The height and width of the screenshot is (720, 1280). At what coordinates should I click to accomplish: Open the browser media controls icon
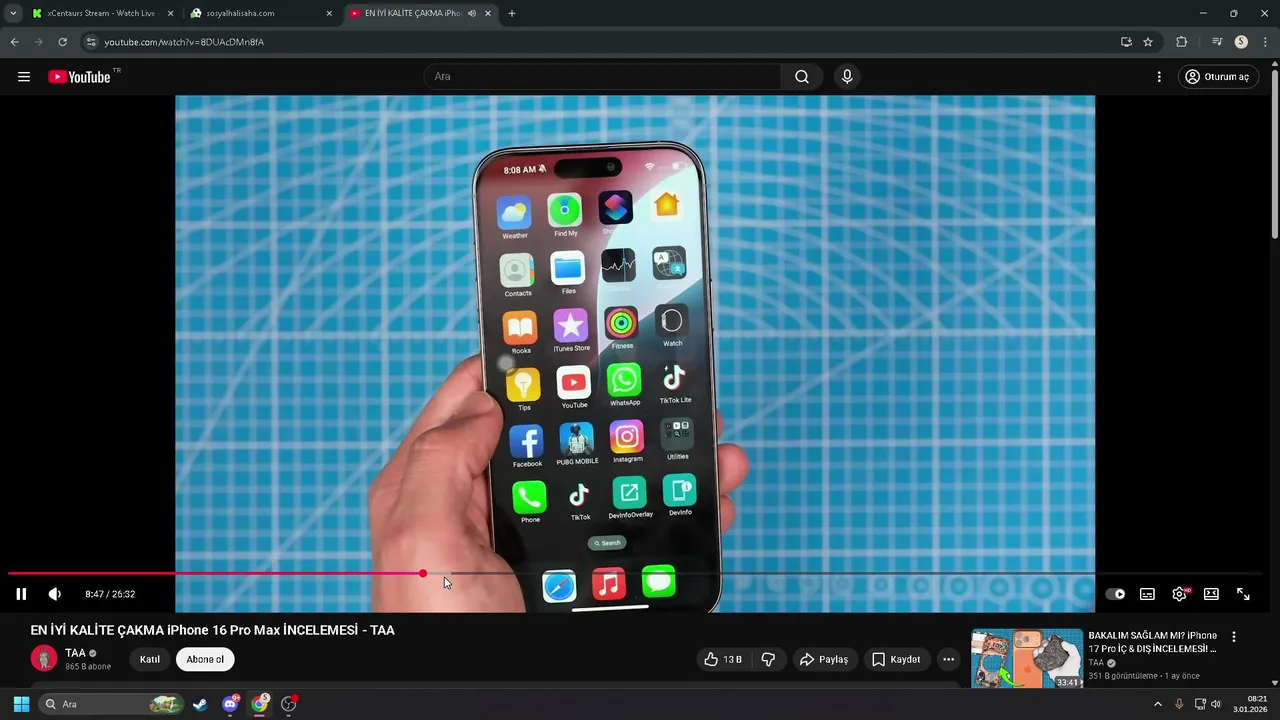click(1217, 42)
